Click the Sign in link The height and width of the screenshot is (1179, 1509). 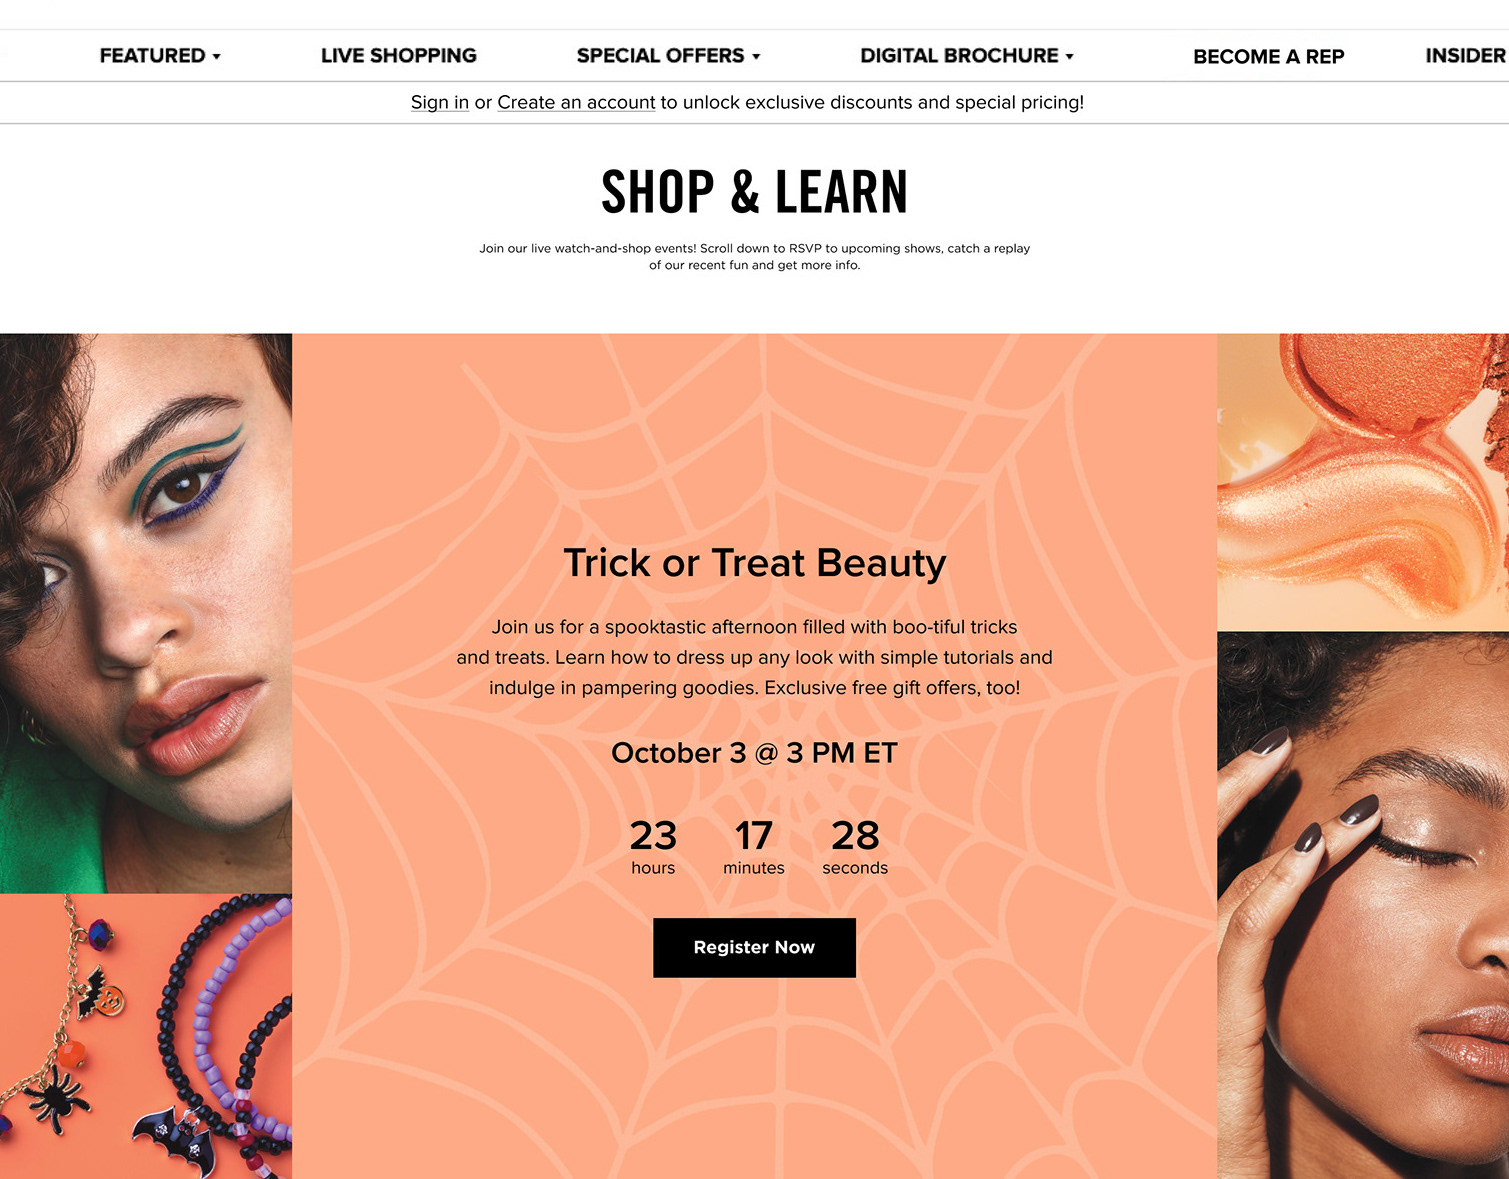coord(440,102)
